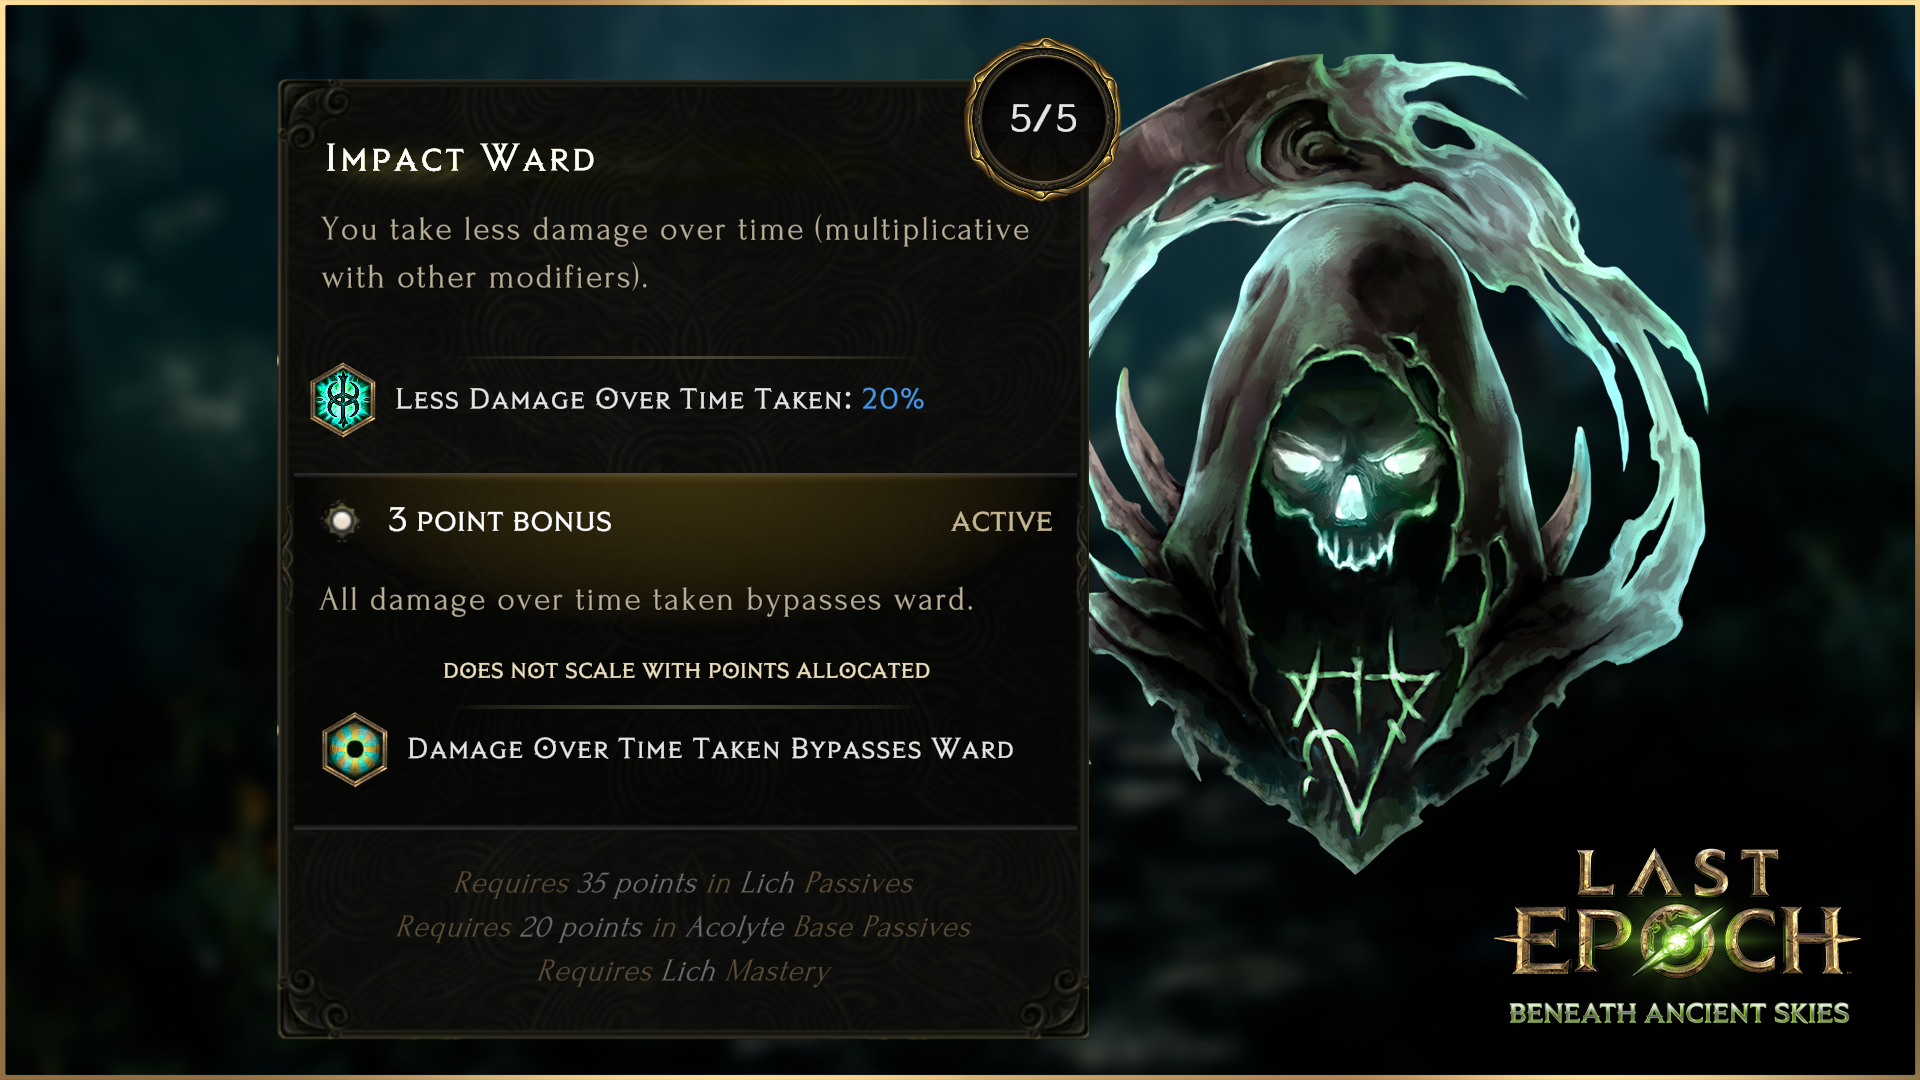The height and width of the screenshot is (1080, 1920).
Task: Click the bypasses ward description text
Action: pyautogui.click(x=646, y=599)
